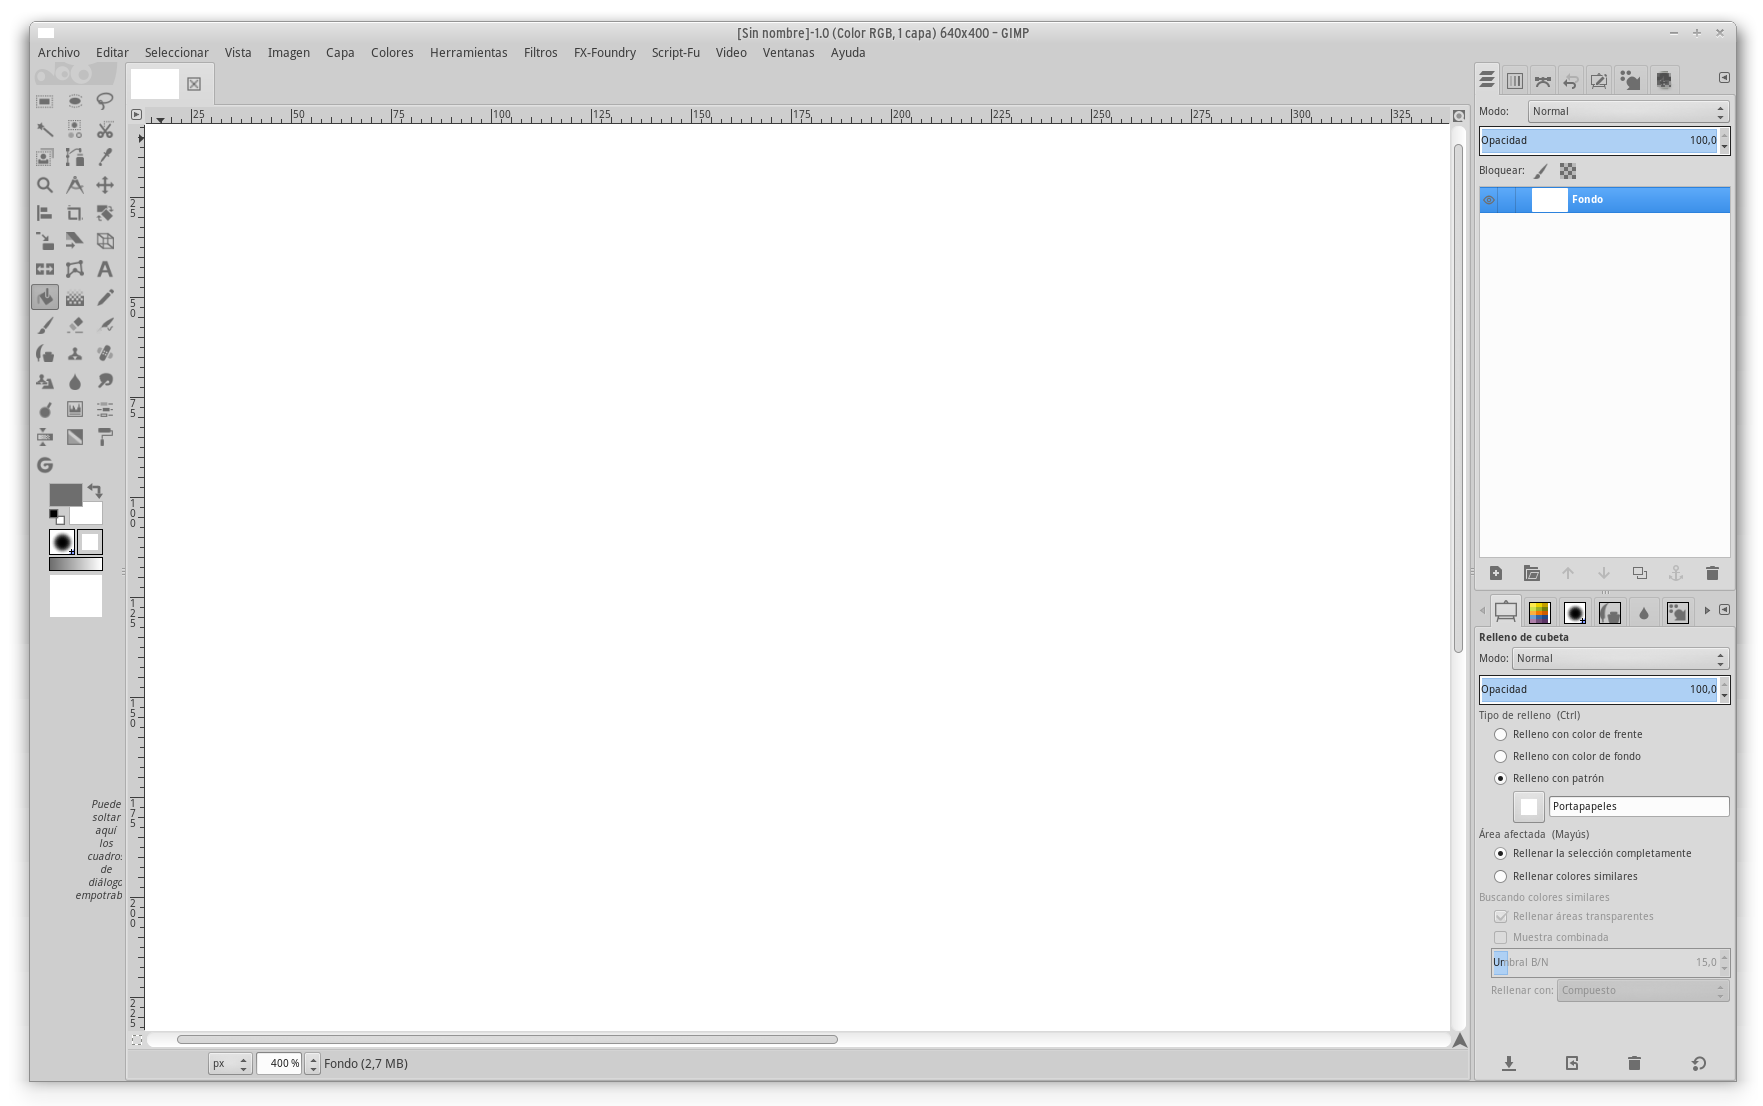The image size is (1763, 1106).
Task: Select the Paths tool
Action: pos(75,157)
